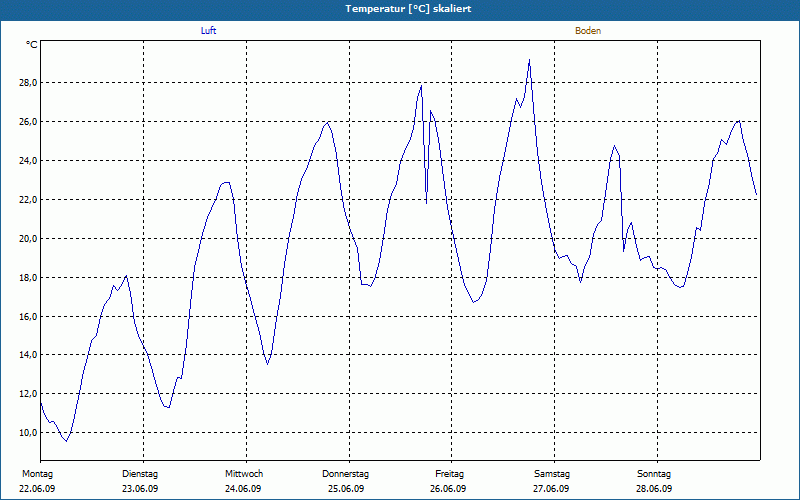
Task: Click the date 25.06.09
Action: tap(346, 489)
